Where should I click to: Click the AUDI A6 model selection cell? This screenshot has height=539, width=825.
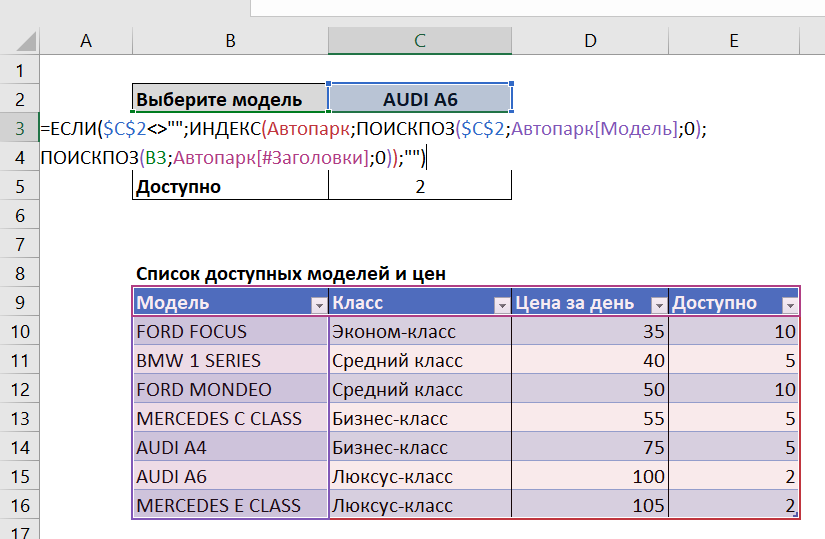[420, 100]
